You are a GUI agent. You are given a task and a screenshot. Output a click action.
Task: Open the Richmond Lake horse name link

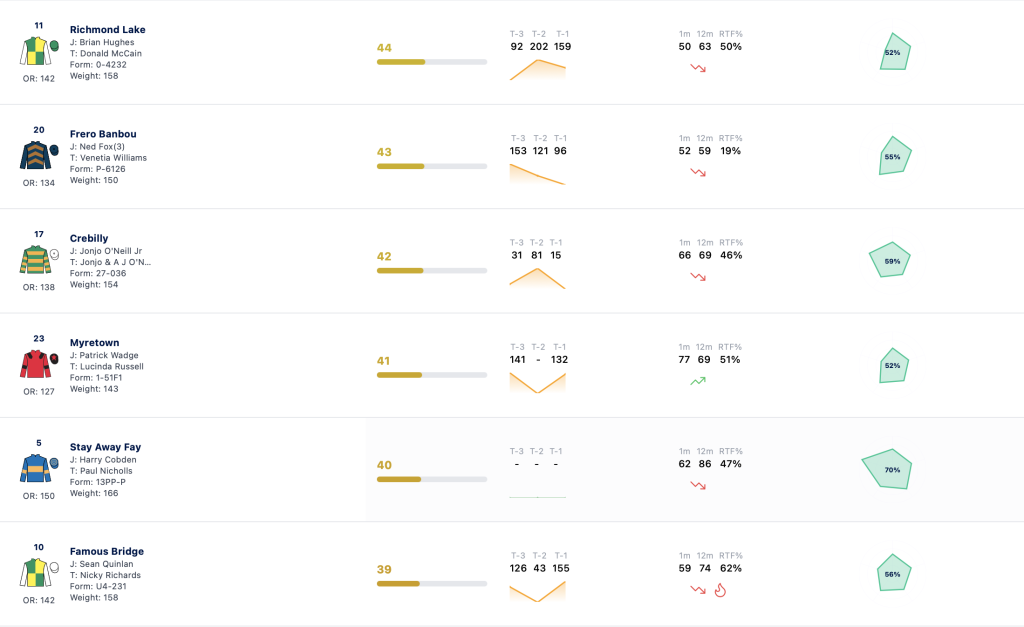[108, 29]
